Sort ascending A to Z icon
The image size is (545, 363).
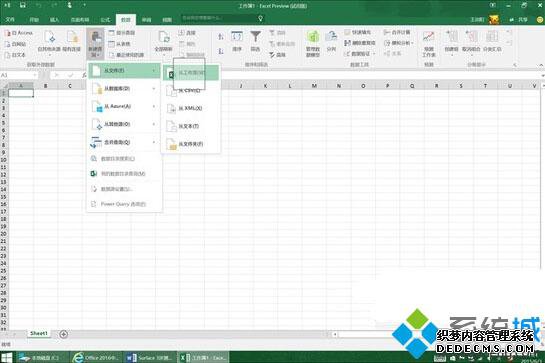[221, 37]
